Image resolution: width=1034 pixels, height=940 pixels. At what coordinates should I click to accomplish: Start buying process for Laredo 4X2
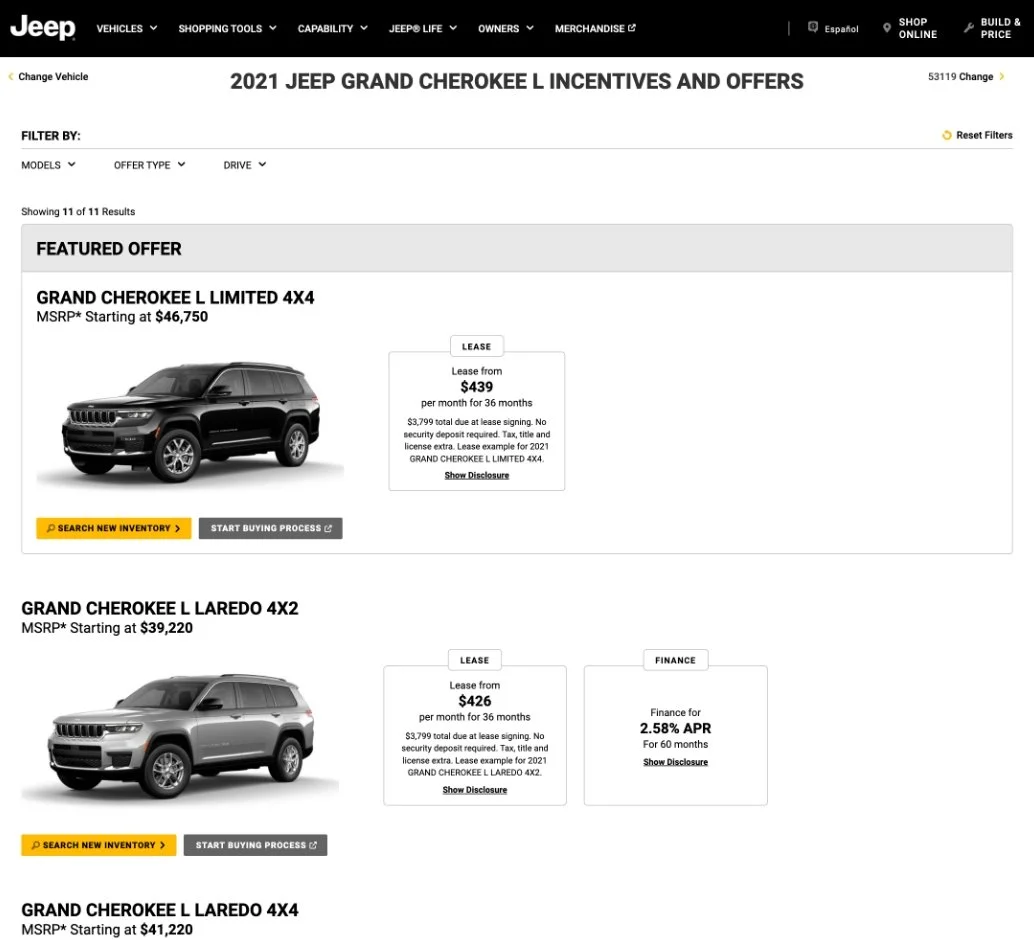coord(255,845)
